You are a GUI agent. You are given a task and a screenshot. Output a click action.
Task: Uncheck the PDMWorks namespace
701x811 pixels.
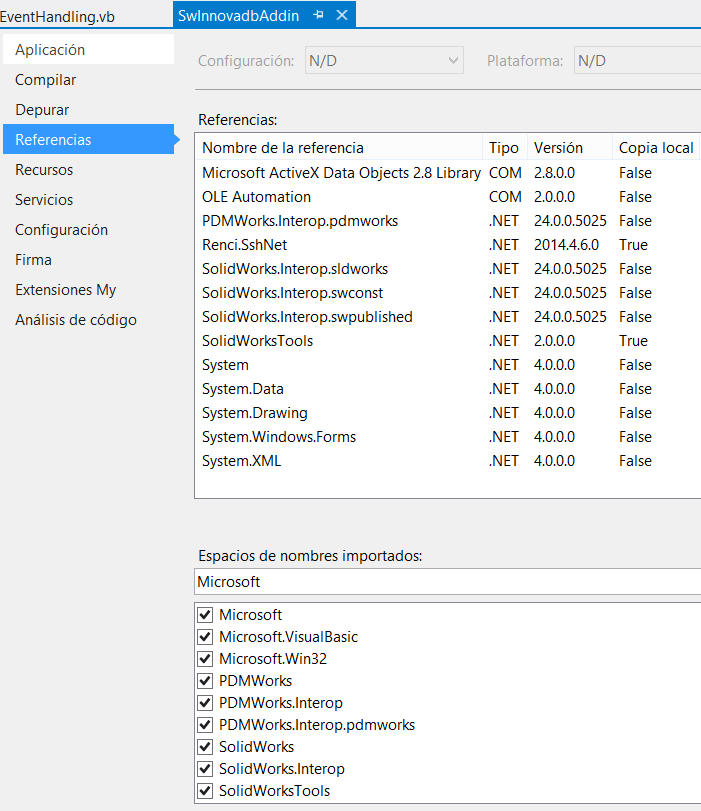pyautogui.click(x=205, y=681)
